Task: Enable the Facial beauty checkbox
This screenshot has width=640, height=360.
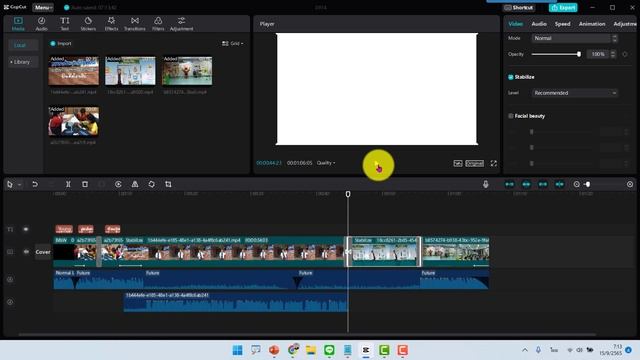Action: tap(510, 116)
